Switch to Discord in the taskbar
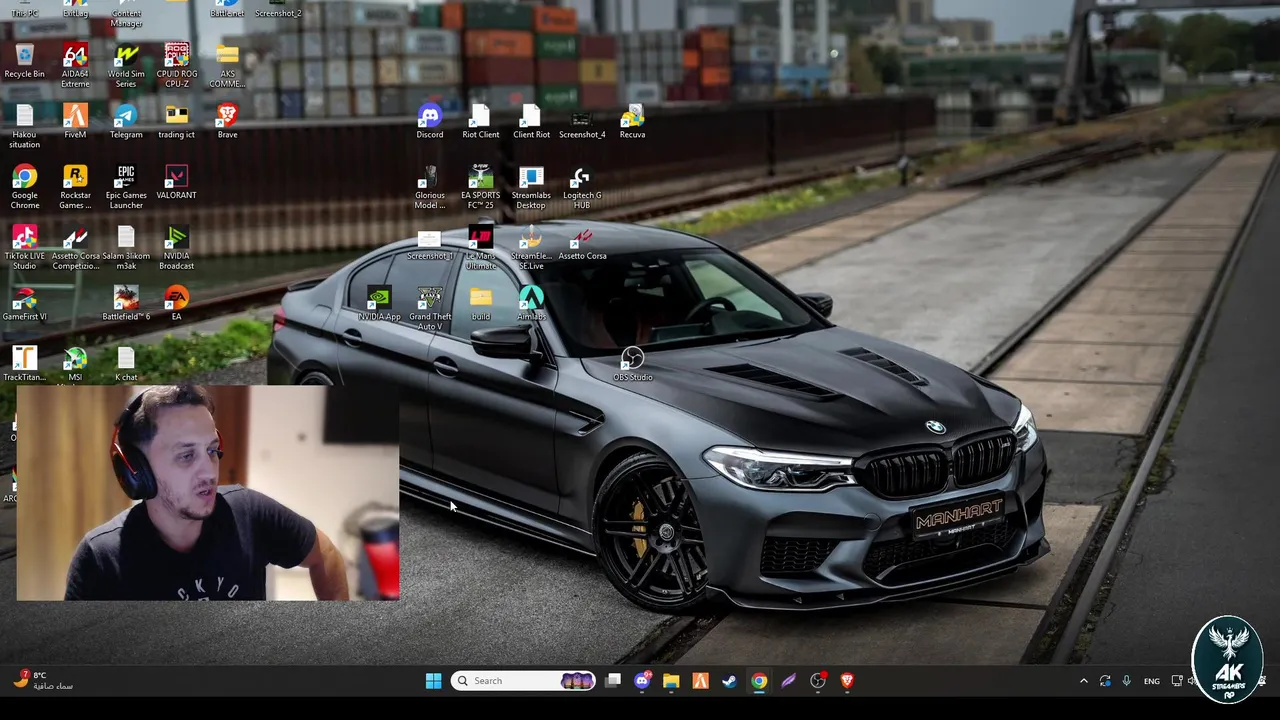 pos(642,681)
